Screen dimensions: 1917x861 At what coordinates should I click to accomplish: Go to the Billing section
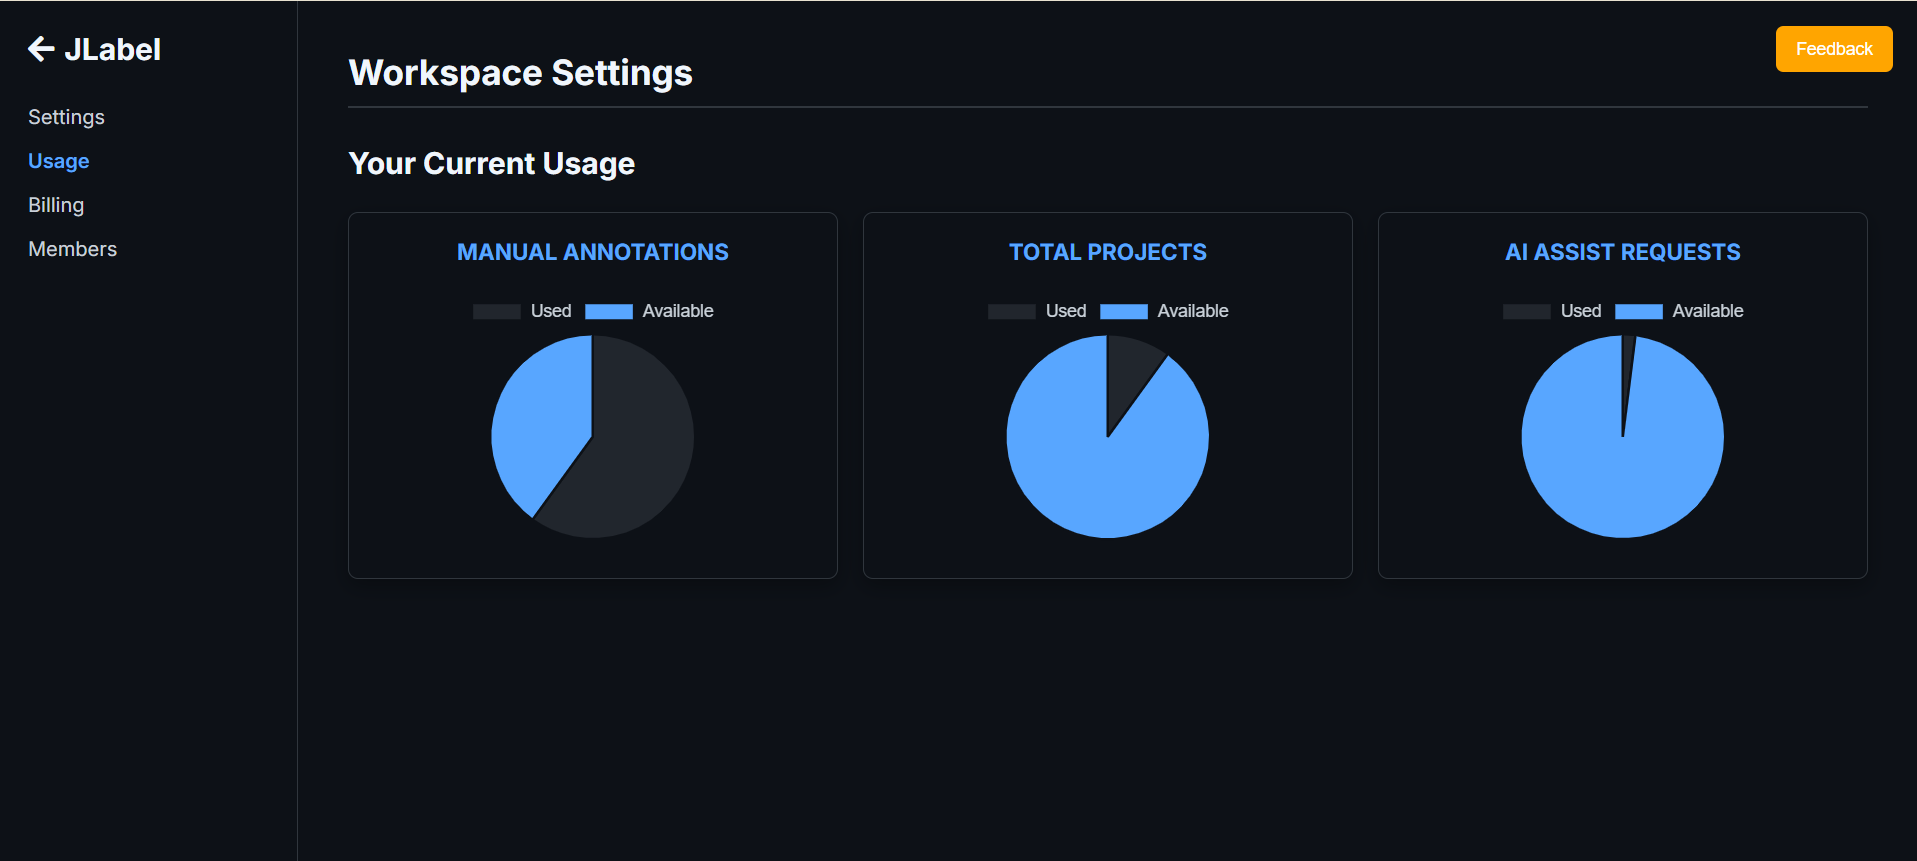pos(56,205)
